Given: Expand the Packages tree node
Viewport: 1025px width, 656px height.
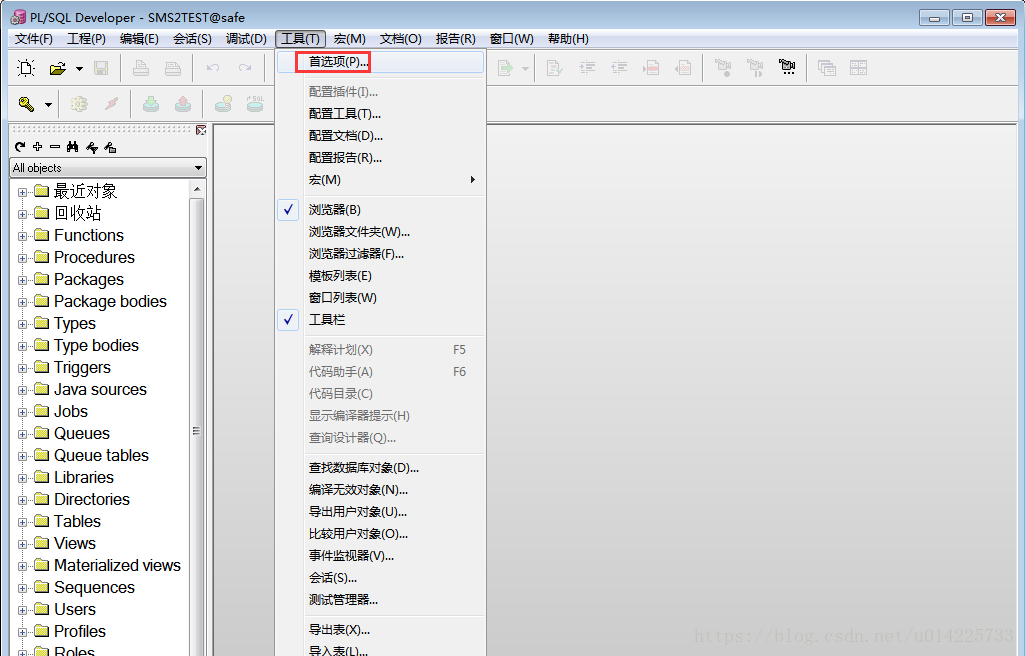Looking at the screenshot, I should pos(22,280).
